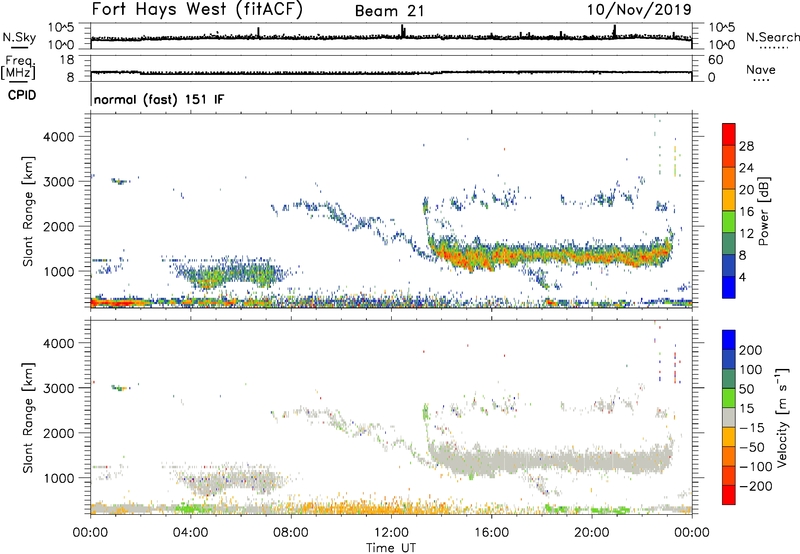Click the '24' tick on Power colorbar
Viewport: 800px width, 554px height.
pyautogui.click(x=746, y=168)
